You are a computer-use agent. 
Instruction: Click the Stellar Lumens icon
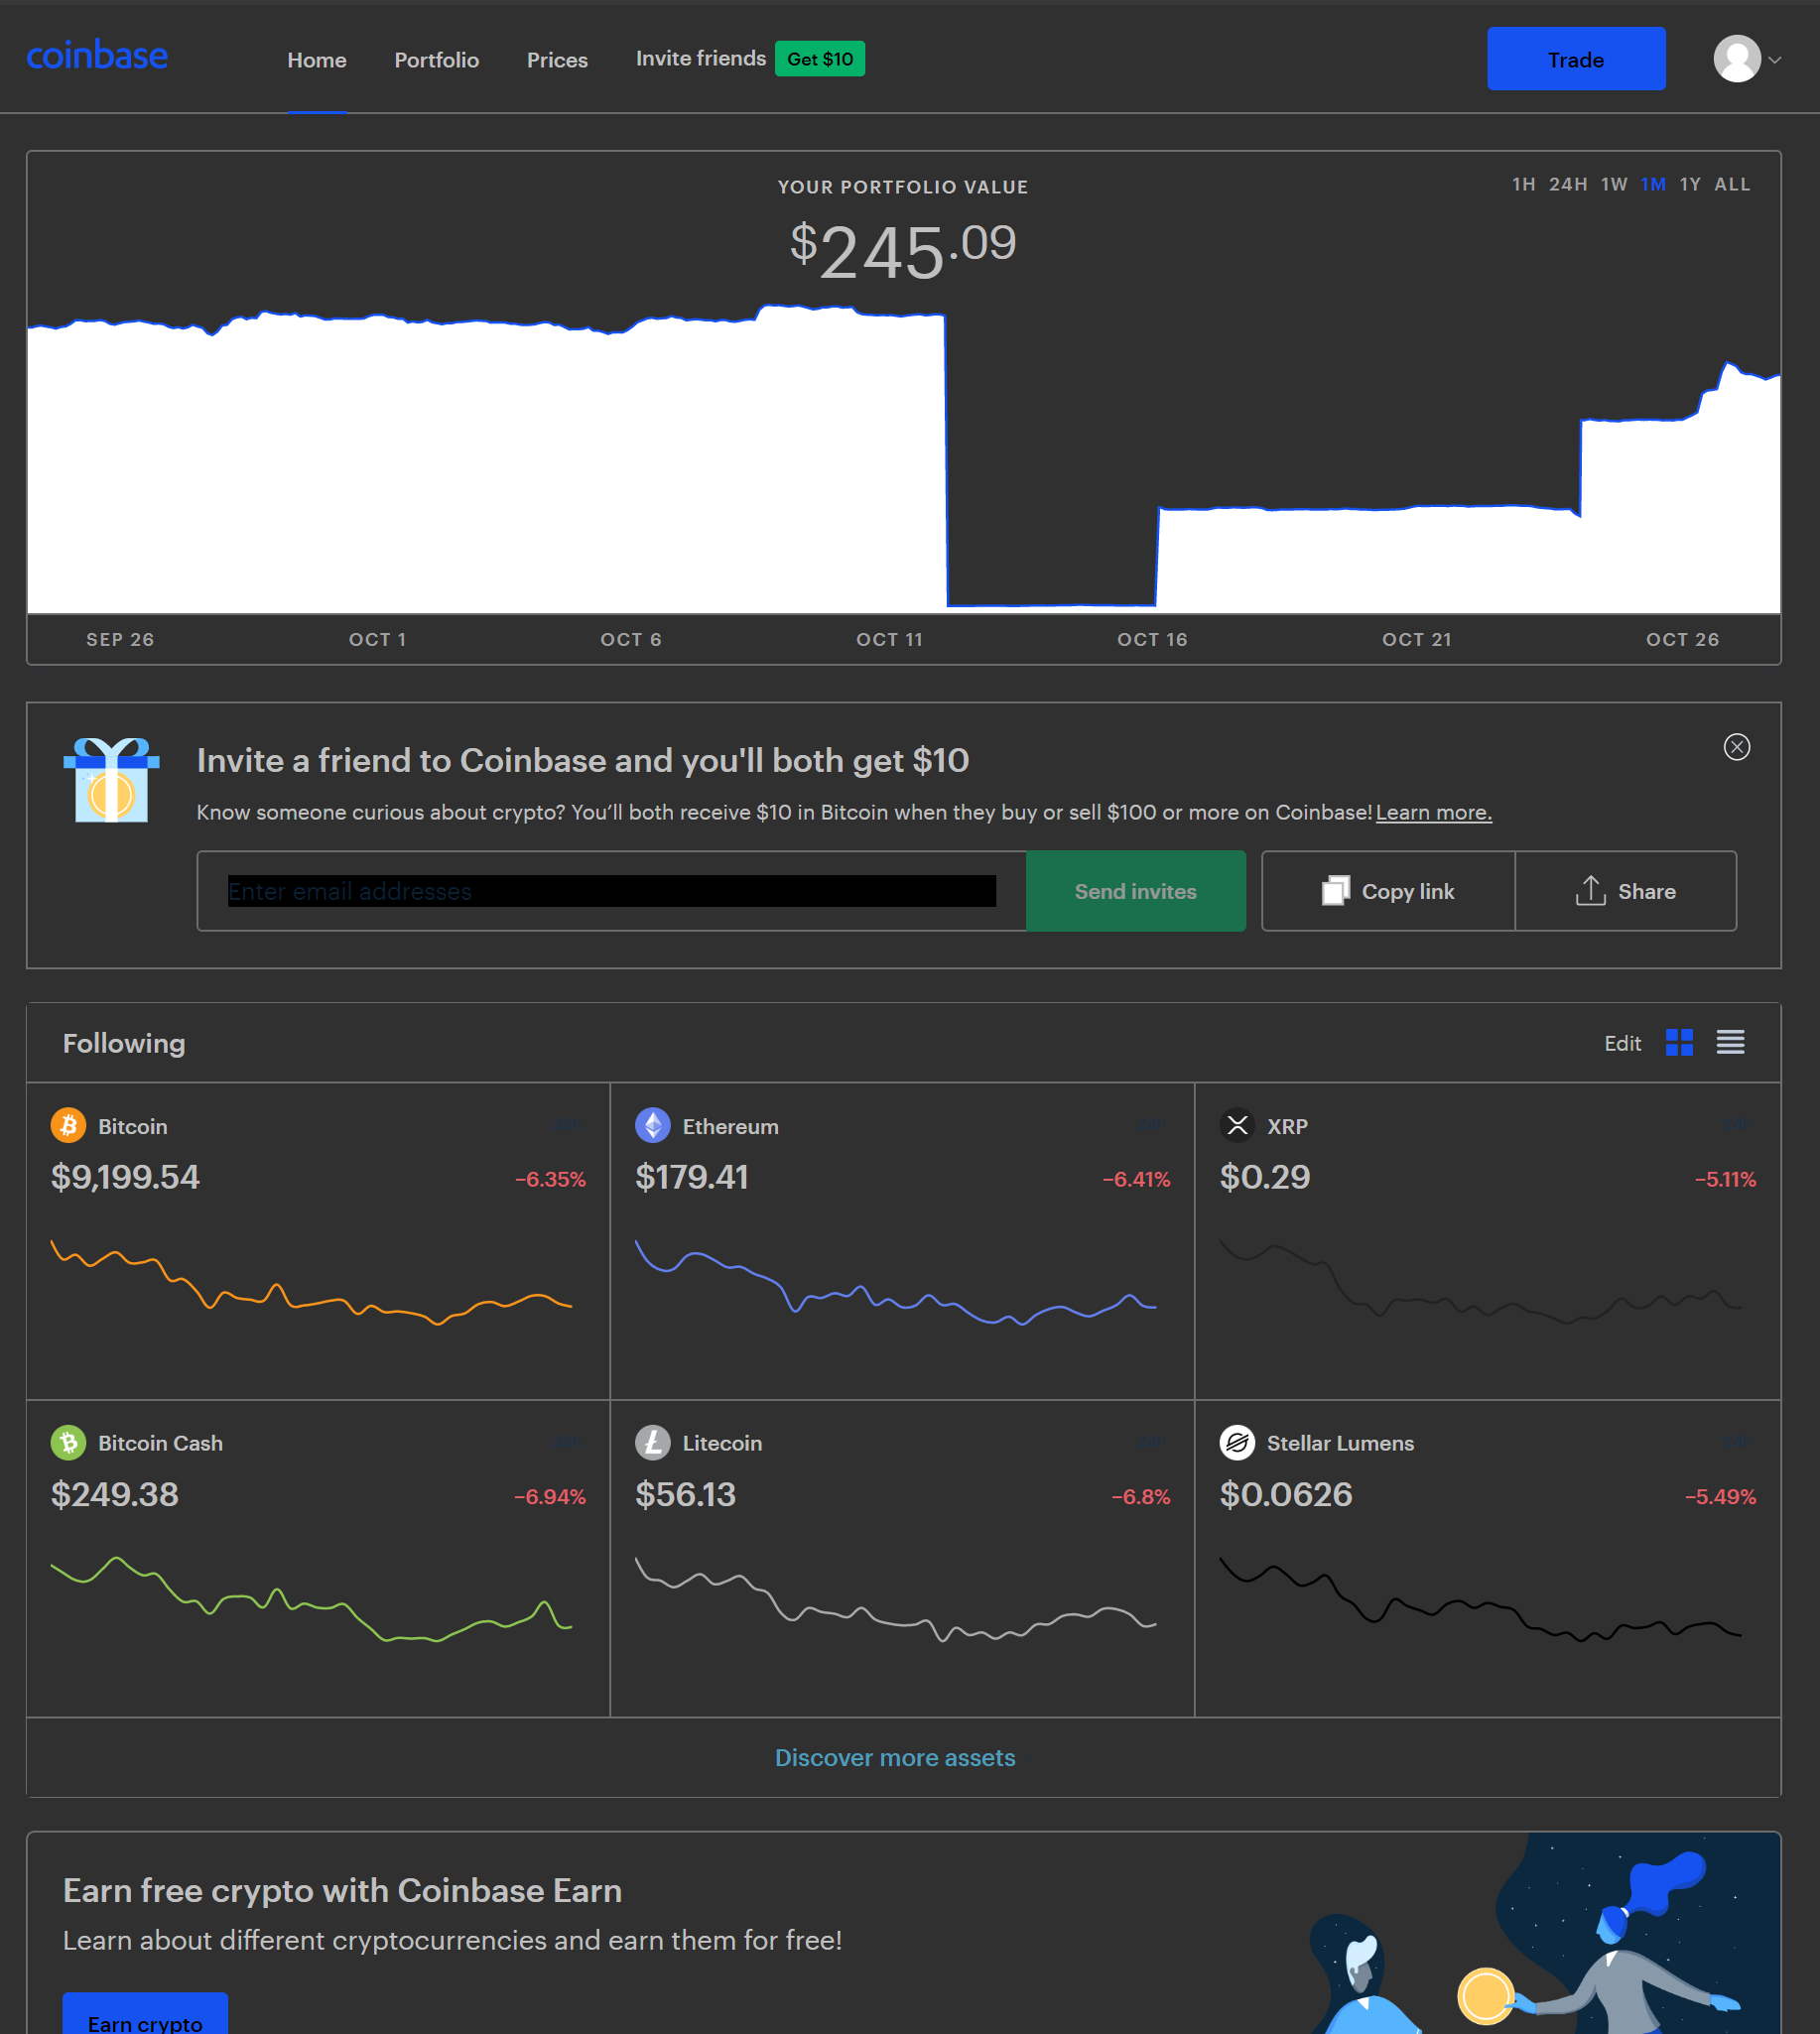[x=1237, y=1442]
